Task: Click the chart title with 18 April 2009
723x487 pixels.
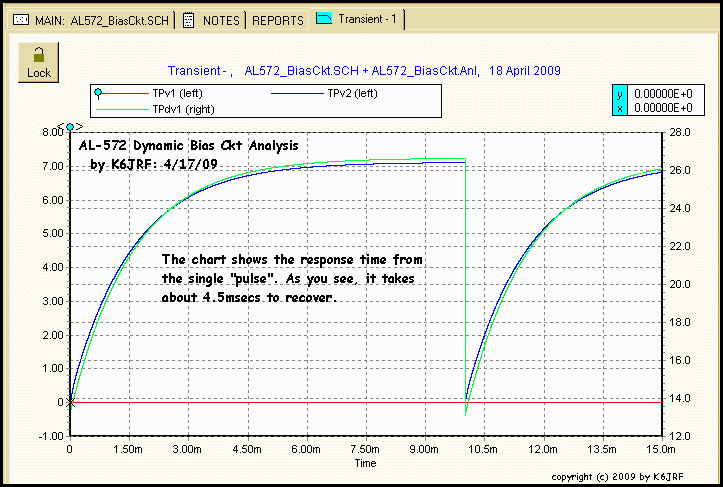Action: (364, 71)
